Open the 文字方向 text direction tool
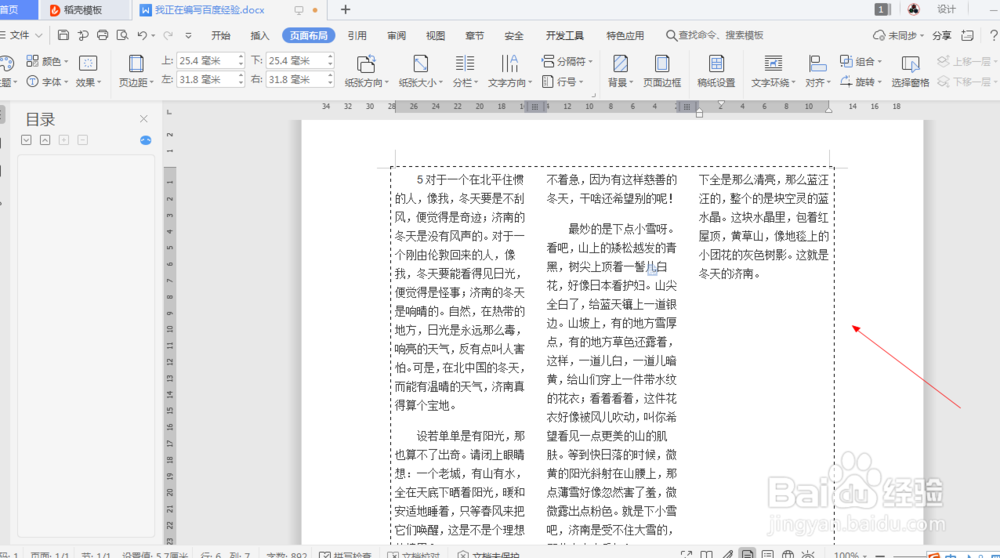1000x558 pixels. 510,71
